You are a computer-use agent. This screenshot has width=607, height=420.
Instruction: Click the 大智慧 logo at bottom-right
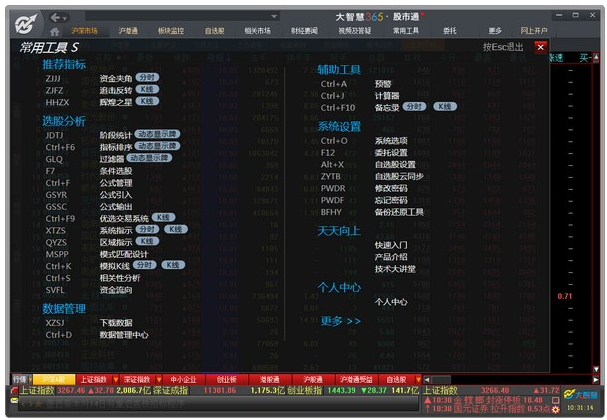tap(580, 395)
